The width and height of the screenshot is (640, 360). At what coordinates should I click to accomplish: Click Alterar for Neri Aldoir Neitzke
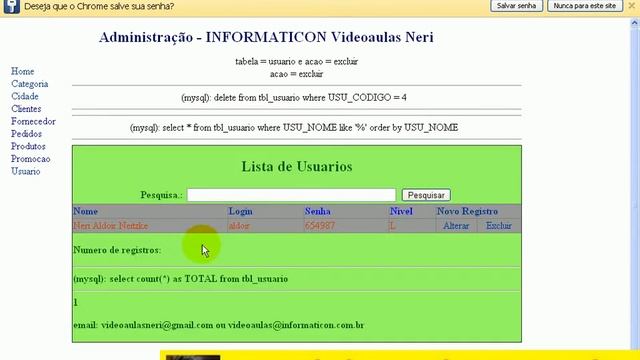pyautogui.click(x=456, y=226)
